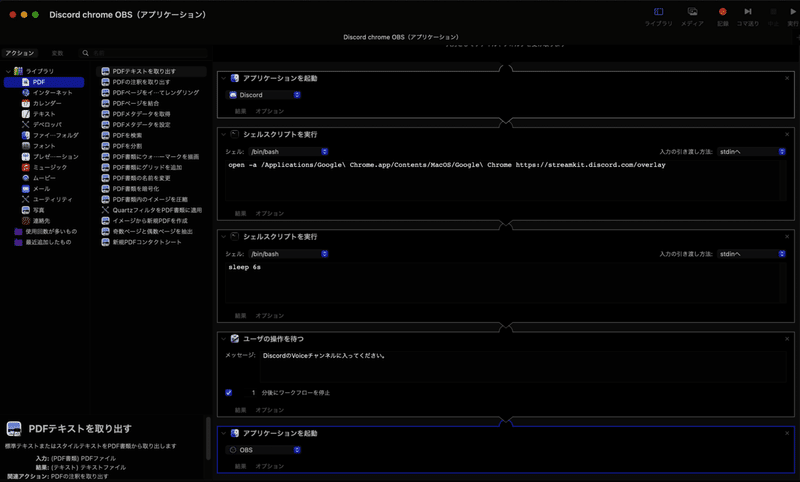Remove the ユーザの操作を待つ action with its X
This screenshot has height=482, width=800.
pos(787,339)
